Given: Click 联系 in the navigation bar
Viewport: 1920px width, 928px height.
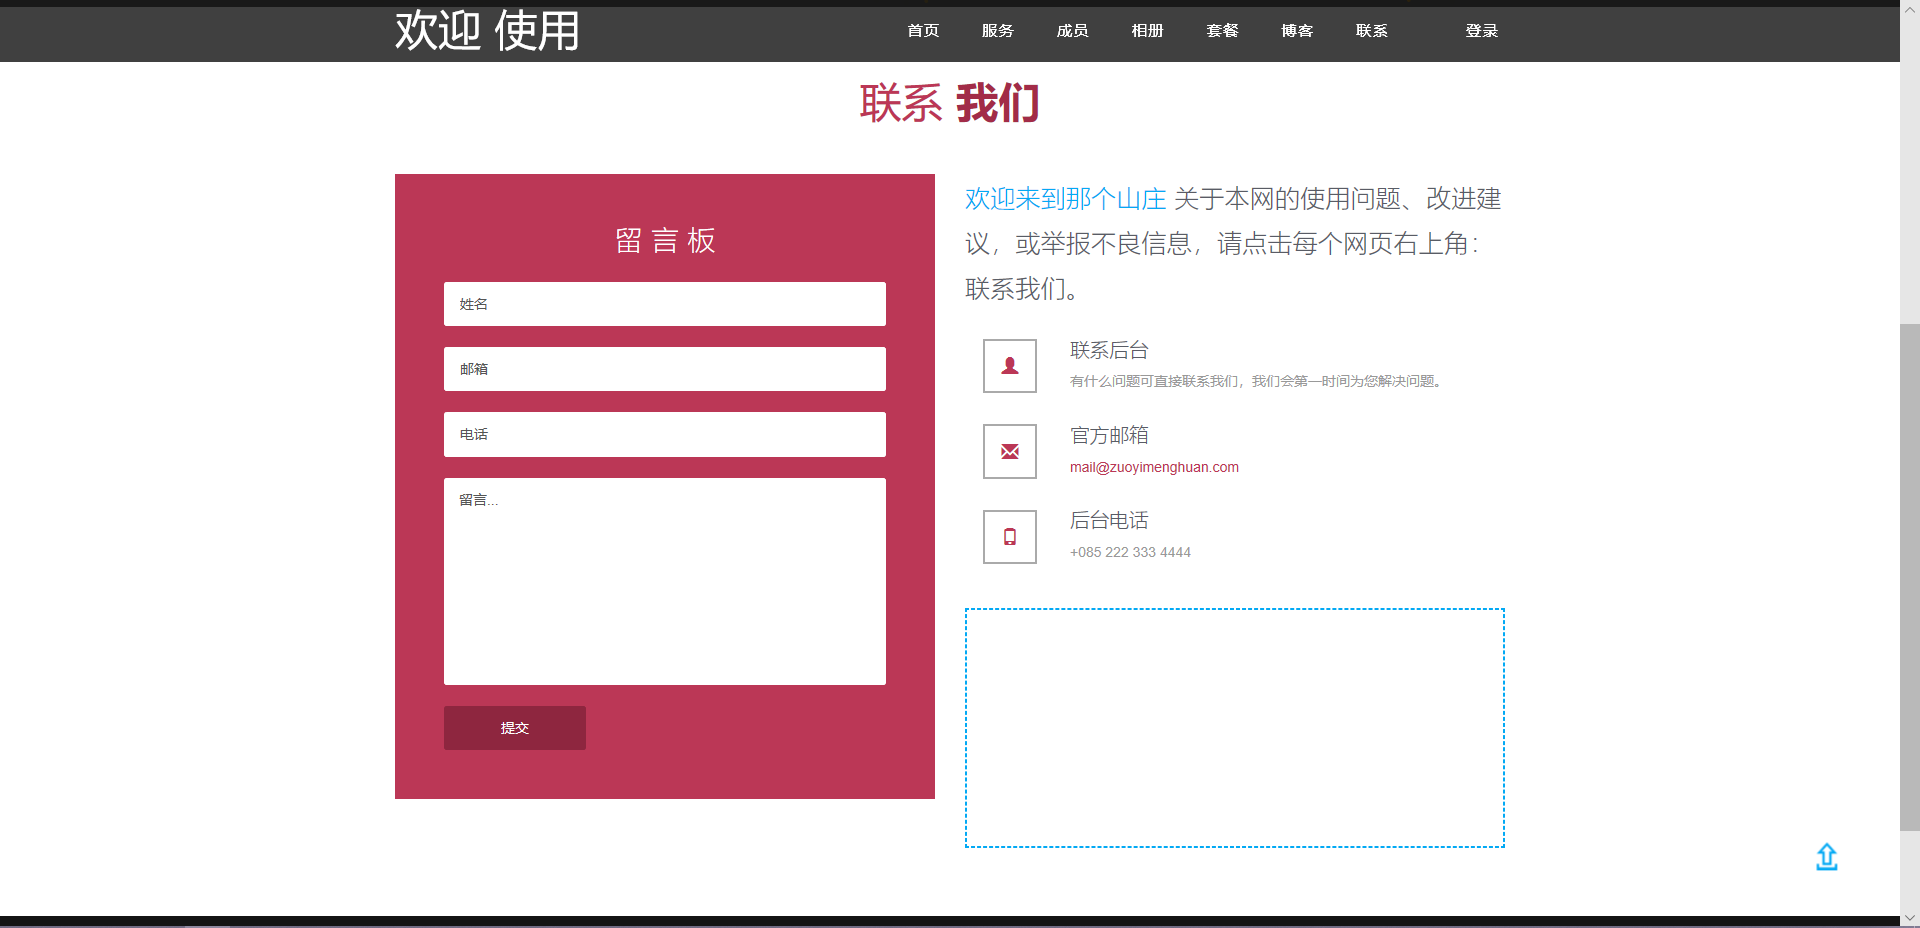Looking at the screenshot, I should pyautogui.click(x=1371, y=31).
